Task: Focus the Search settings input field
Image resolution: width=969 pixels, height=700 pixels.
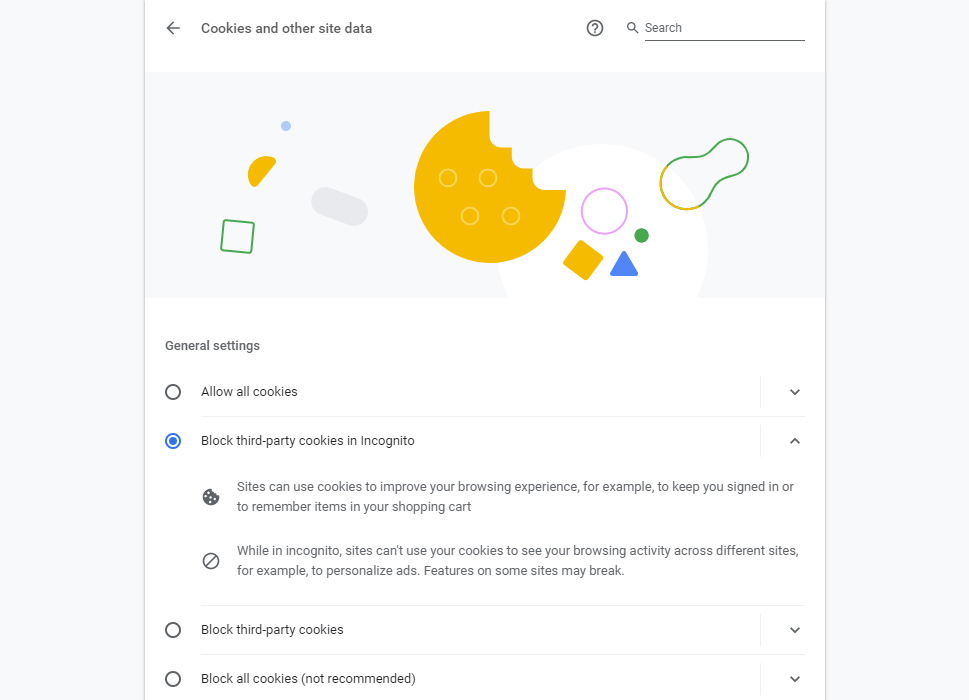Action: [724, 28]
